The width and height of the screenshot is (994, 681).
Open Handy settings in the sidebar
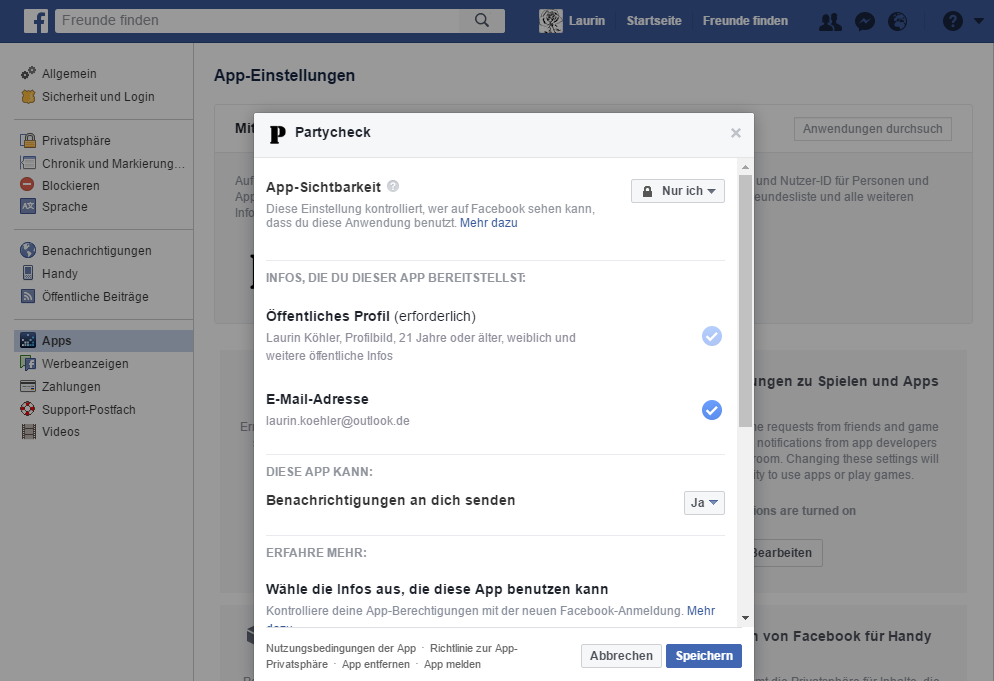60,273
